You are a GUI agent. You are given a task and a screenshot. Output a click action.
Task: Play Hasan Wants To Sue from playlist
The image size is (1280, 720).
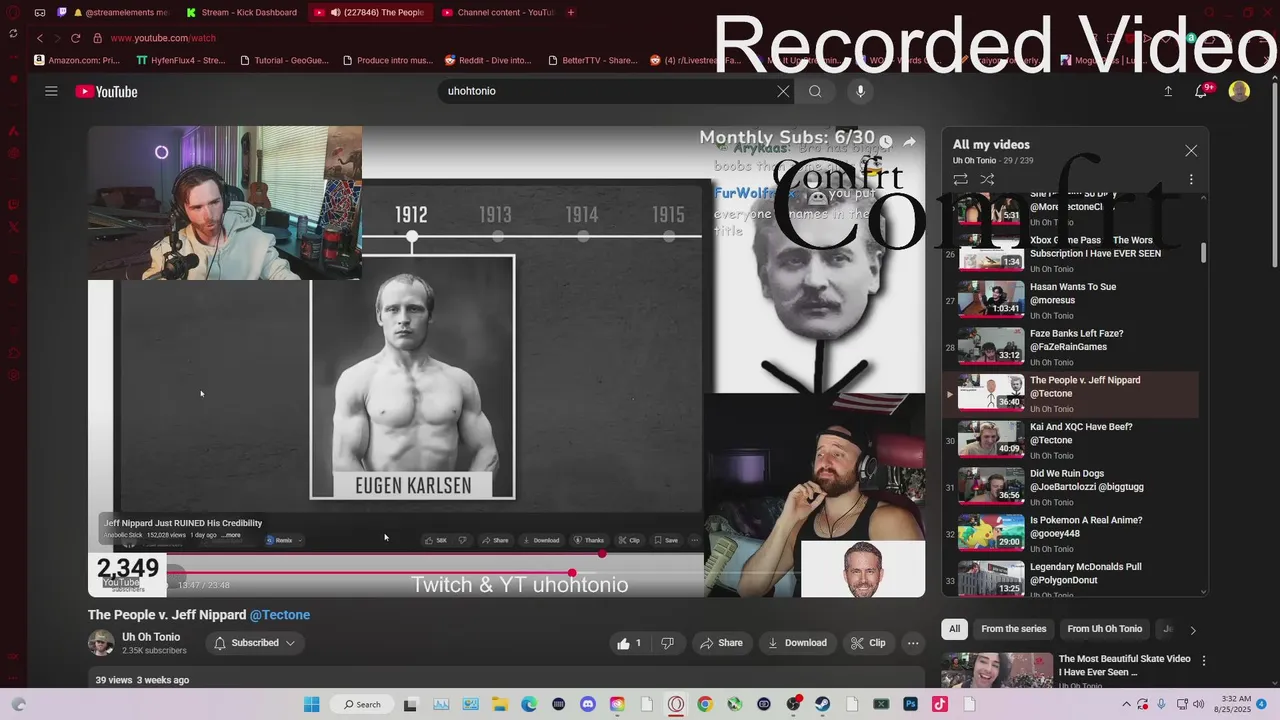coord(1070,300)
